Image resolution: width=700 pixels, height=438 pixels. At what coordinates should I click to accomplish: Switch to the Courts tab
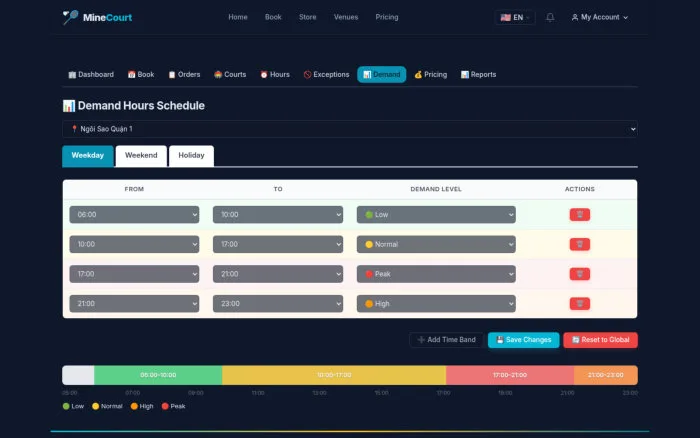coord(230,75)
